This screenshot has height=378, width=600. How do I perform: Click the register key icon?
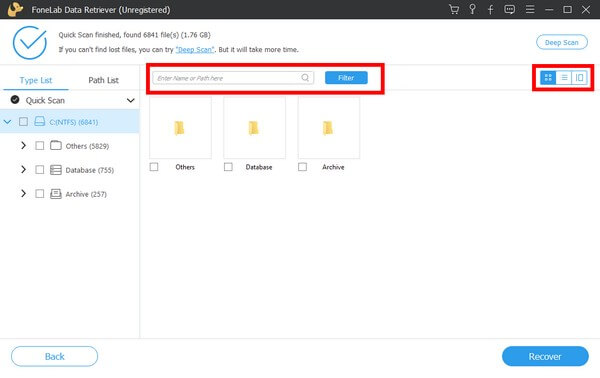click(x=473, y=10)
